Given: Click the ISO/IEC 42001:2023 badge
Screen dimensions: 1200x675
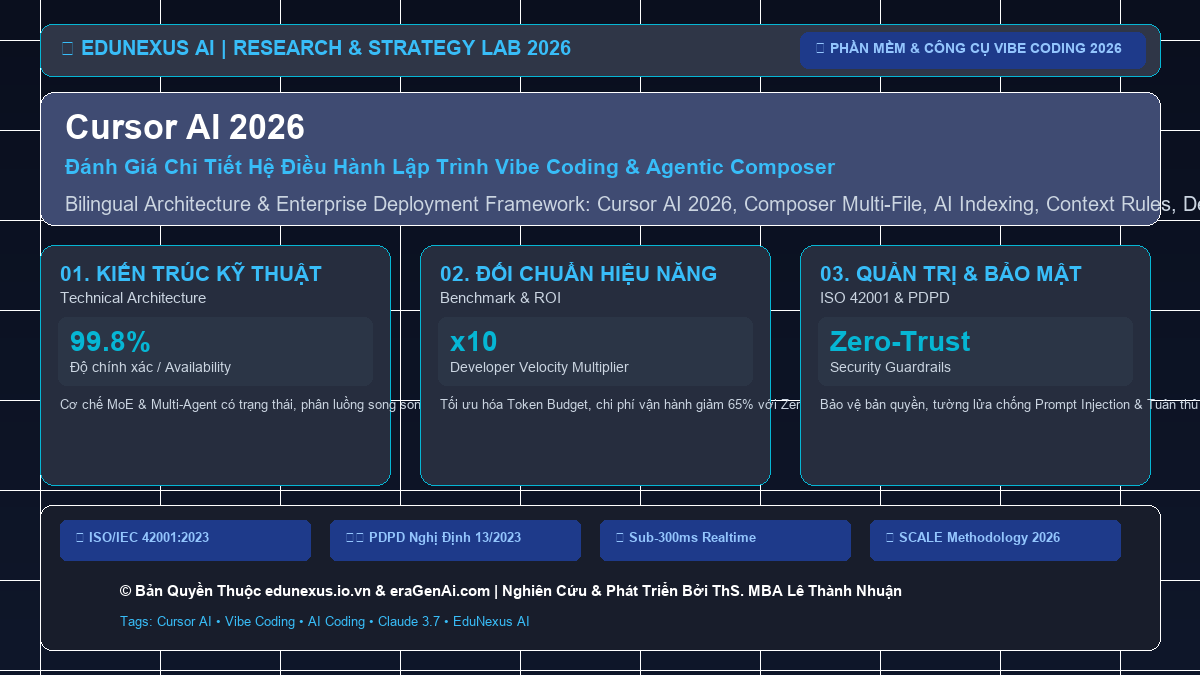Looking at the screenshot, I should pyautogui.click(x=185, y=540).
